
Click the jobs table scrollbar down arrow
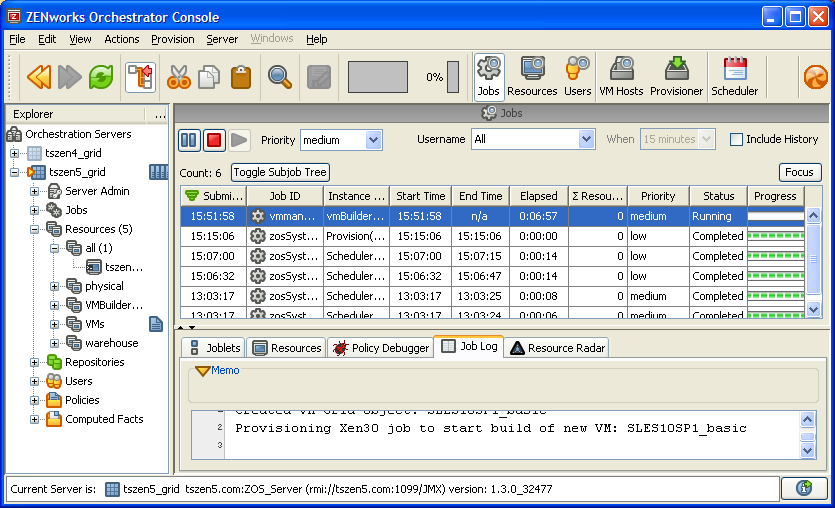(813, 309)
